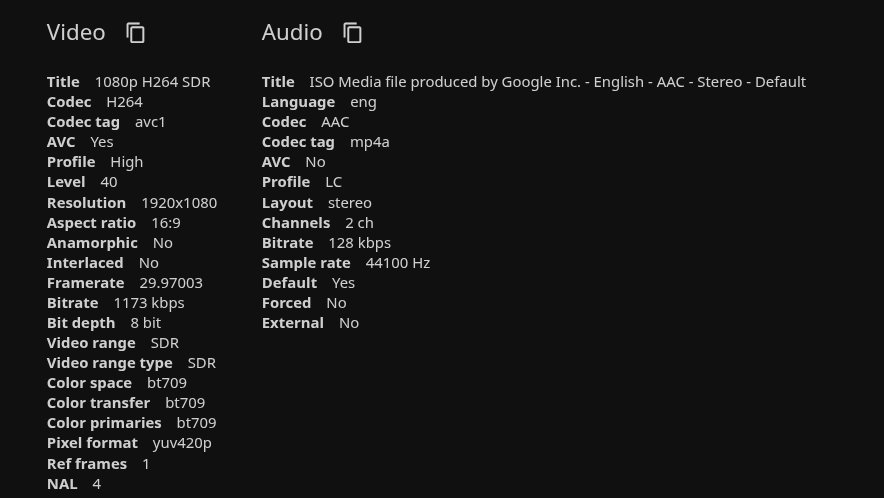This screenshot has height=498, width=884.
Task: Select the 8 bit depth value
Action: click(146, 323)
